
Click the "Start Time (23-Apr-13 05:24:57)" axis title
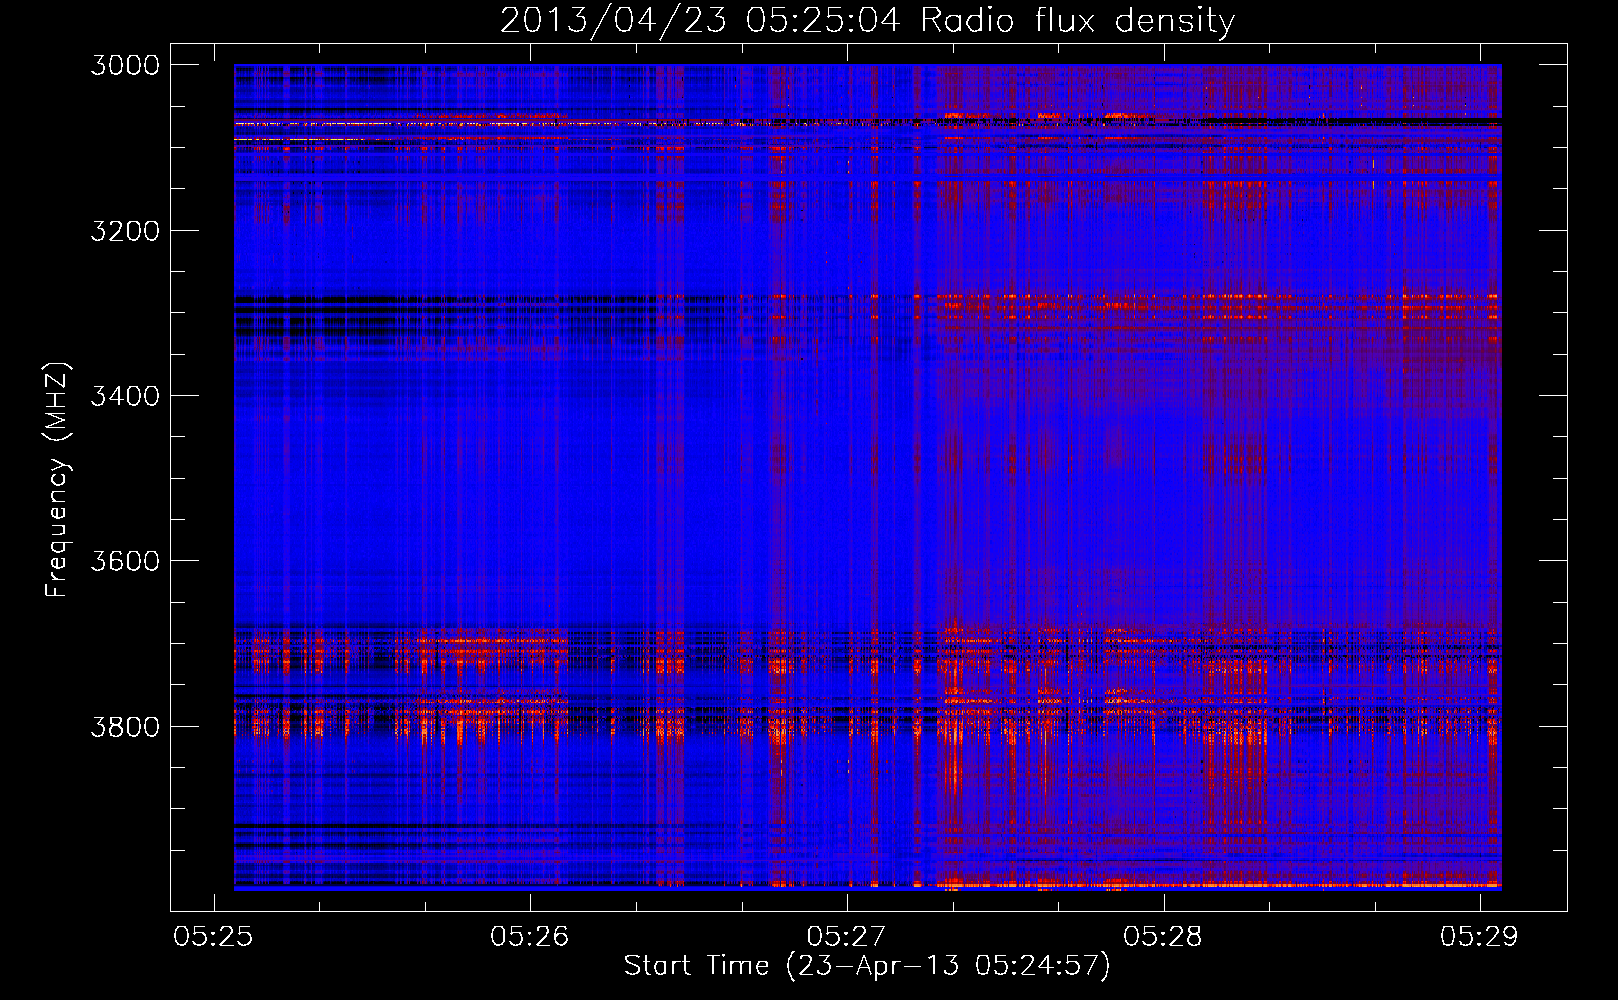(x=867, y=966)
